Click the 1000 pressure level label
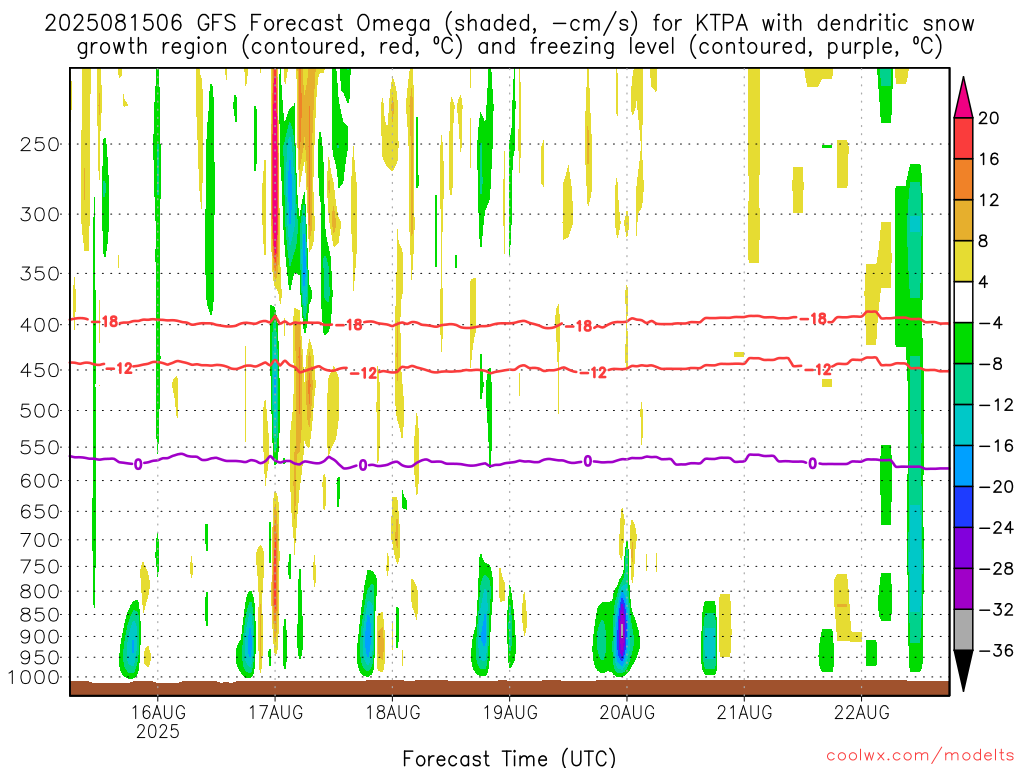Screen dimensions: 1024x768 pos(35,678)
